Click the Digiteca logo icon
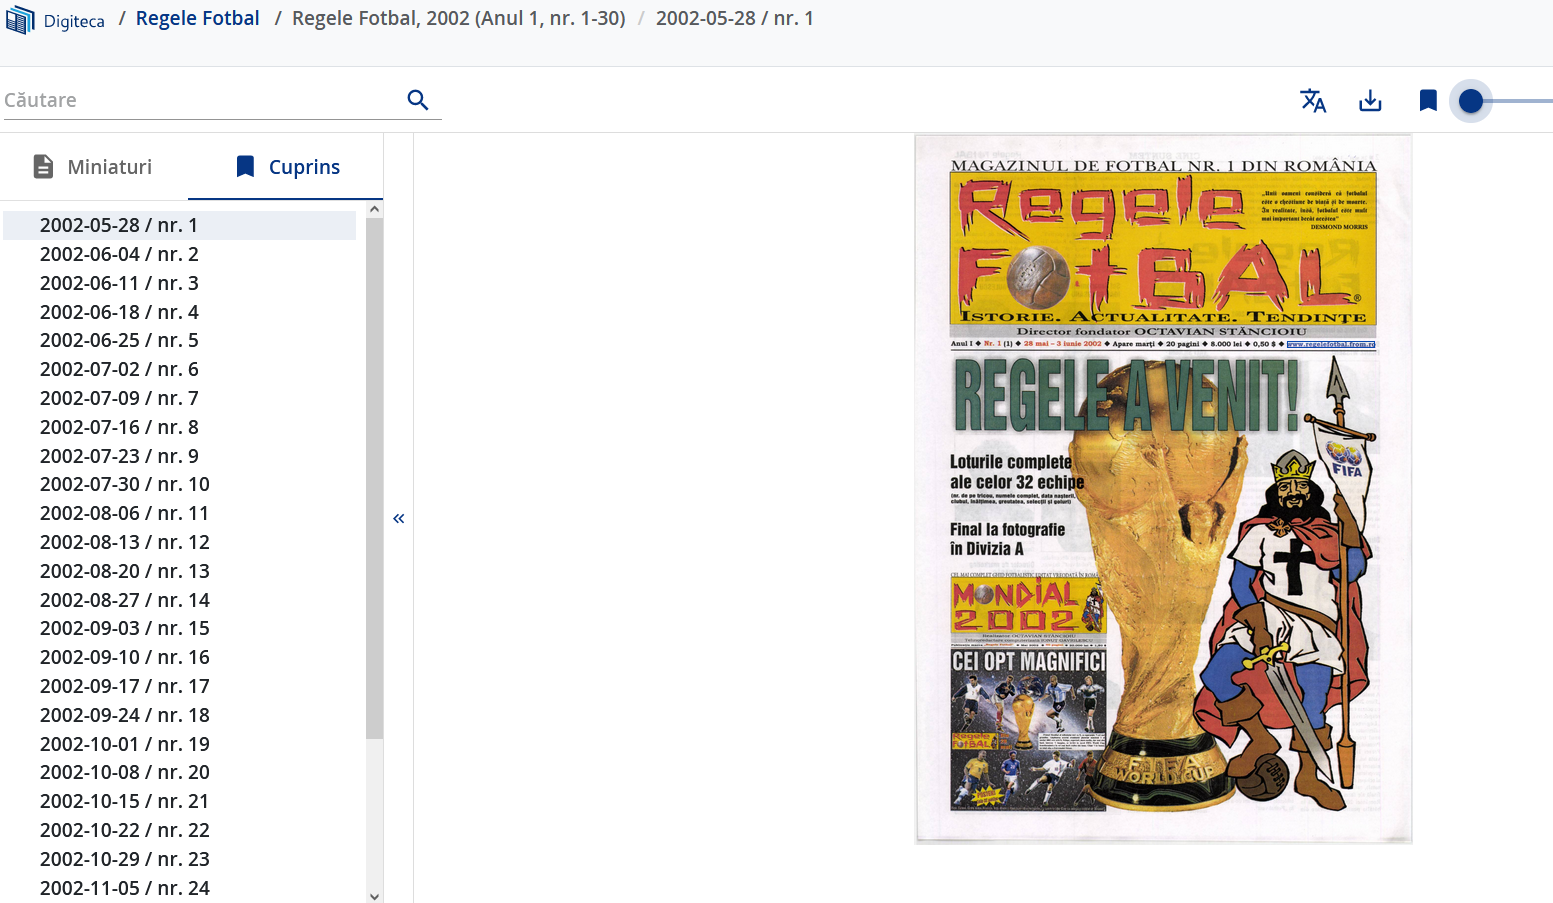This screenshot has width=1553, height=903. pos(20,20)
